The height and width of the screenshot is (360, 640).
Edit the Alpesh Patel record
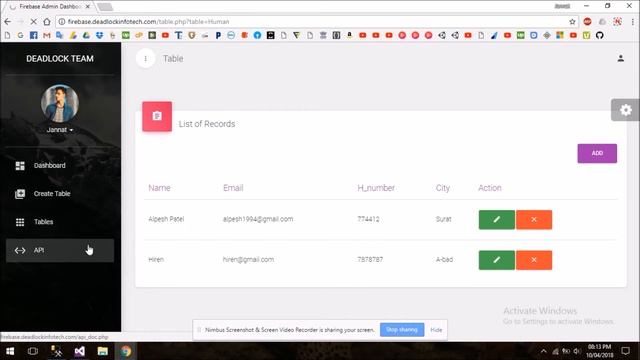pos(497,220)
